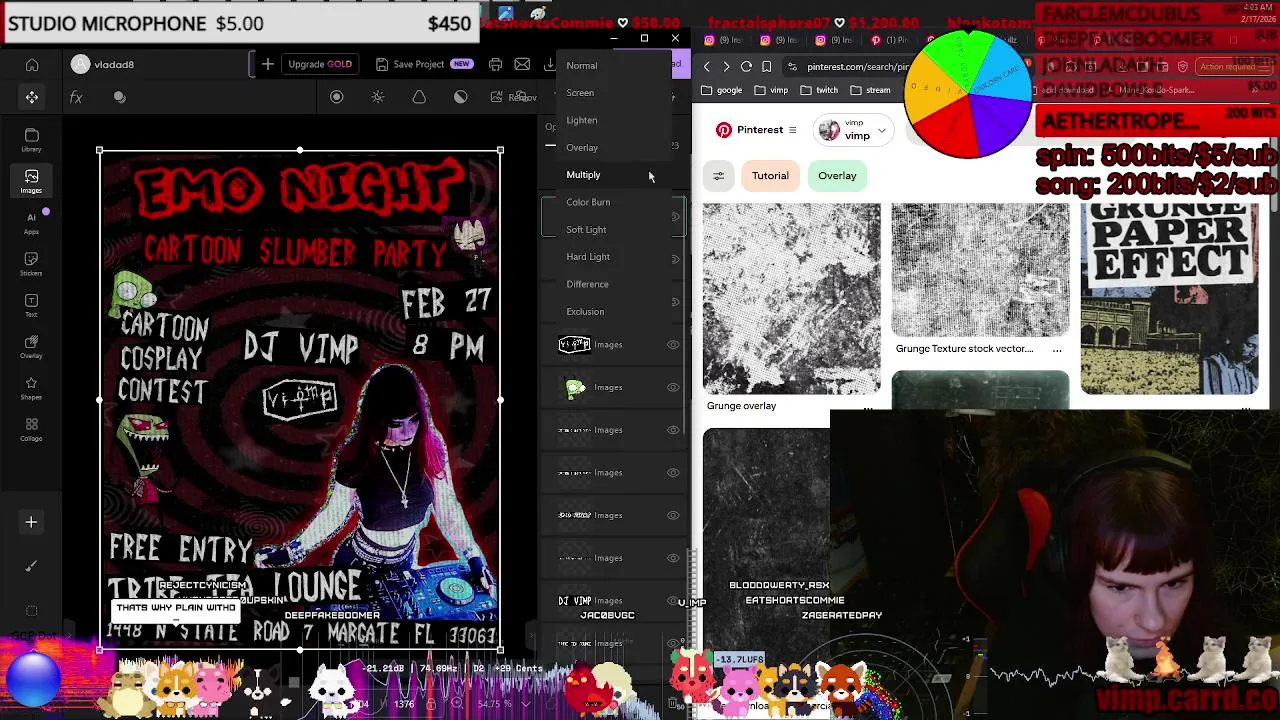The height and width of the screenshot is (720, 1280).
Task: Open the Grunge Texture stock vector pin
Action: pyautogui.click(x=980, y=270)
